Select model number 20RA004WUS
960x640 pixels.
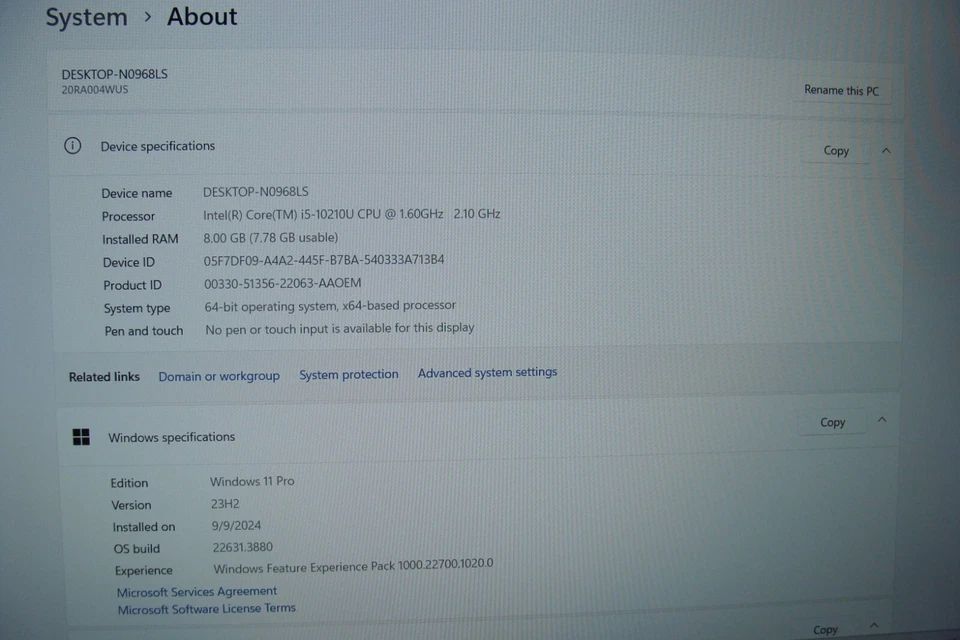95,89
